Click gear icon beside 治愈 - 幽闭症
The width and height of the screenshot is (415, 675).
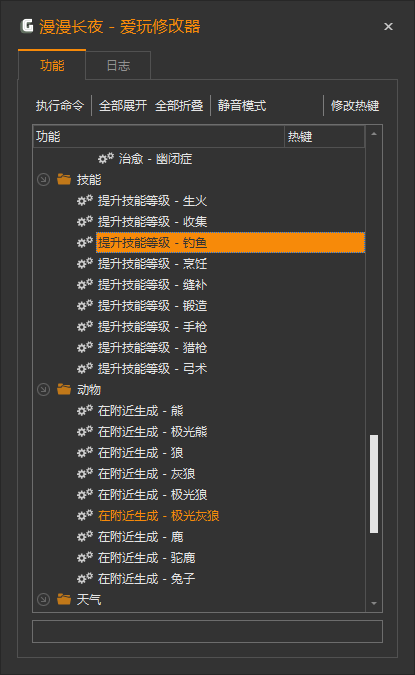tap(105, 158)
